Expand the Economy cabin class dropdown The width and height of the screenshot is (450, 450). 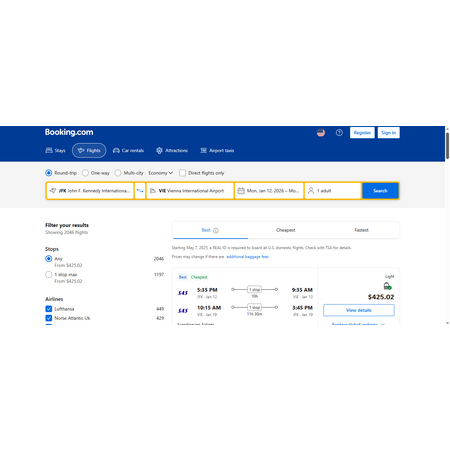[x=161, y=173]
